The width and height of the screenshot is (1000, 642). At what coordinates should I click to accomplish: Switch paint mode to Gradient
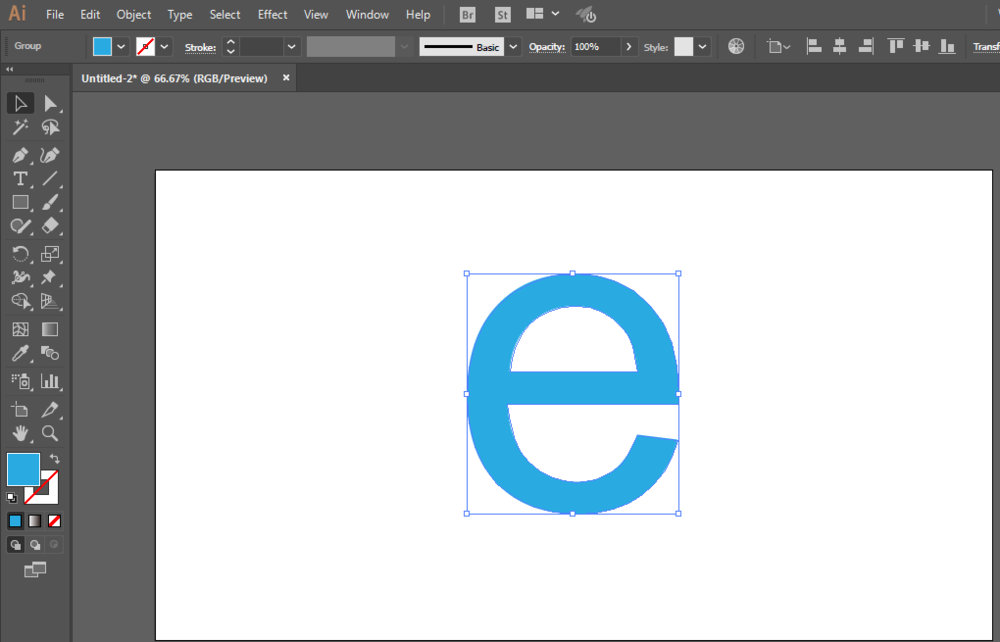[35, 521]
